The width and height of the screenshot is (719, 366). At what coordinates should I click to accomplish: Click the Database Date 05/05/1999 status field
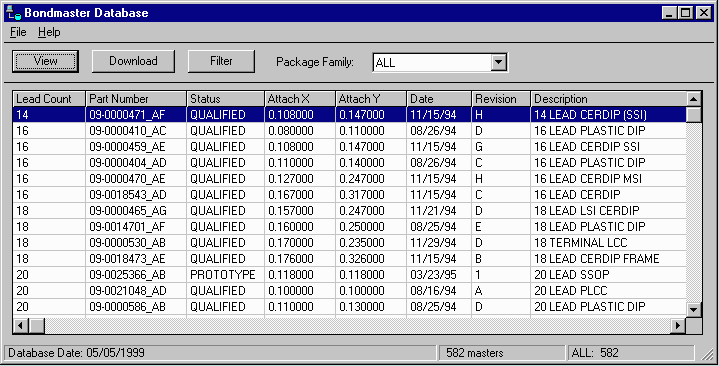tap(220, 353)
